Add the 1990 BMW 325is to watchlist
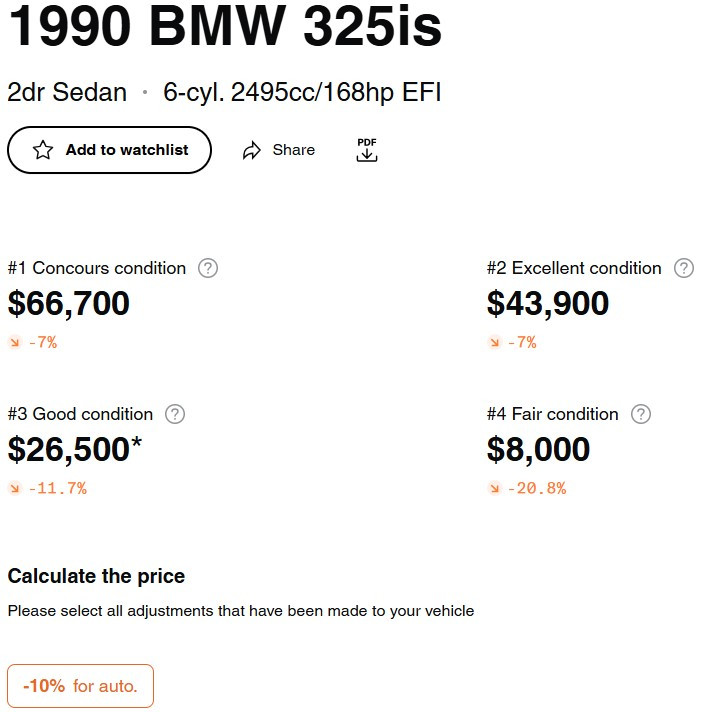The image size is (705, 712). (x=109, y=150)
